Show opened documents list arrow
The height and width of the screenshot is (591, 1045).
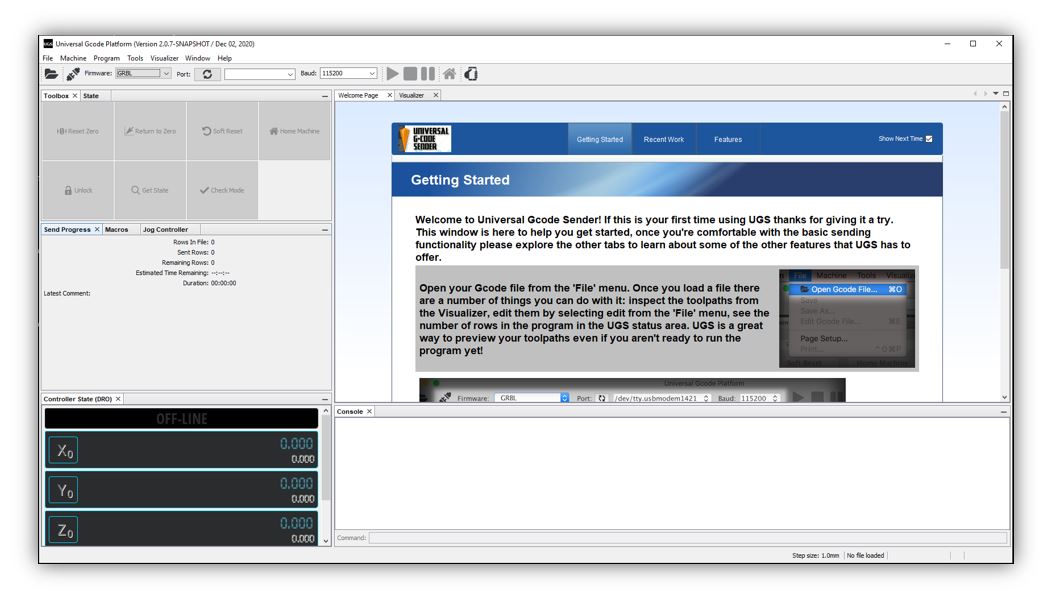pos(996,94)
